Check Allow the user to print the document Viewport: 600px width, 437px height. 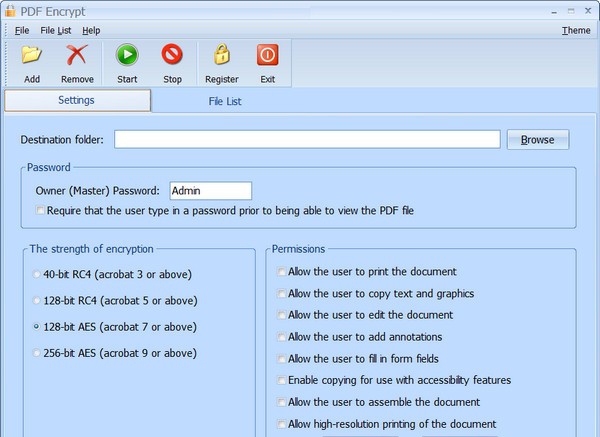(281, 272)
